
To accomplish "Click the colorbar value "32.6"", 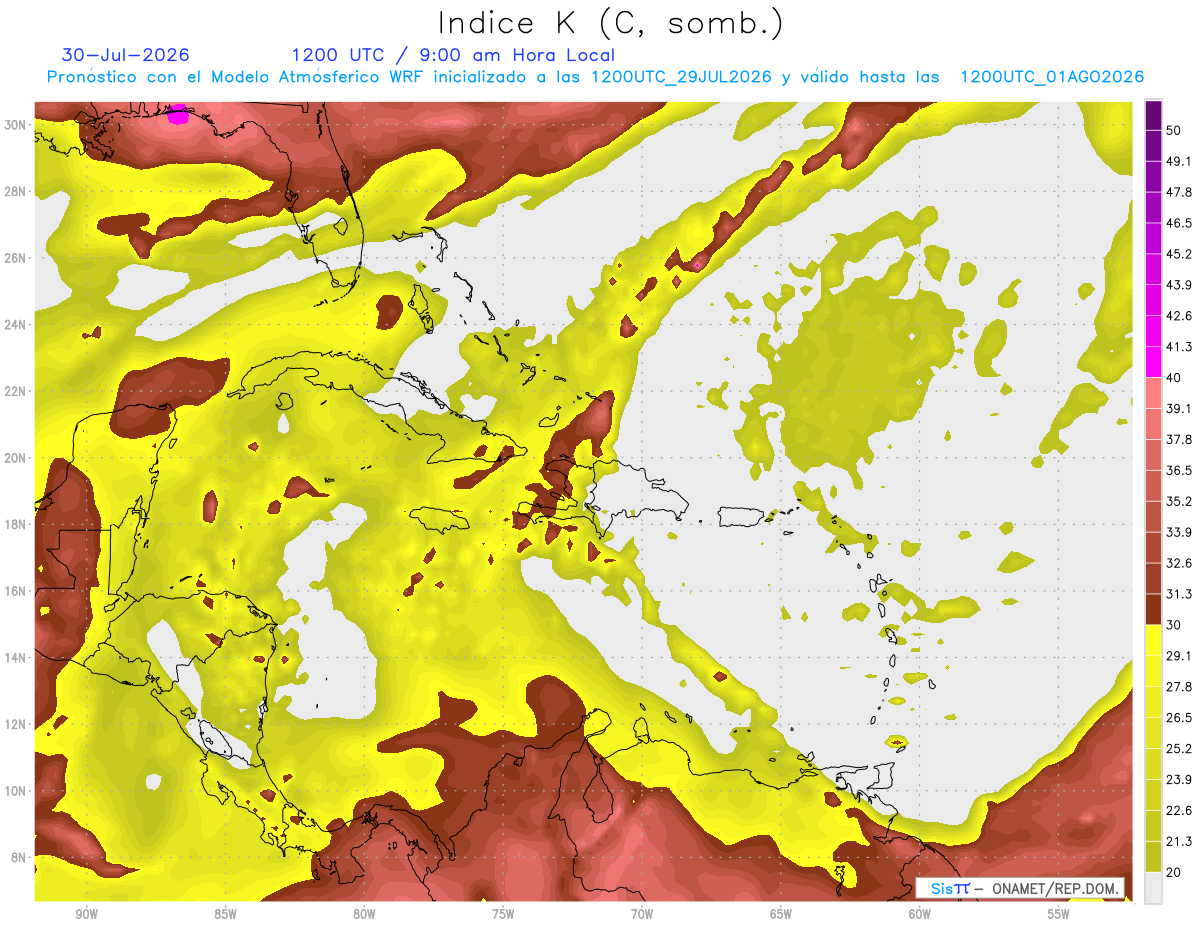I will click(x=1179, y=564).
